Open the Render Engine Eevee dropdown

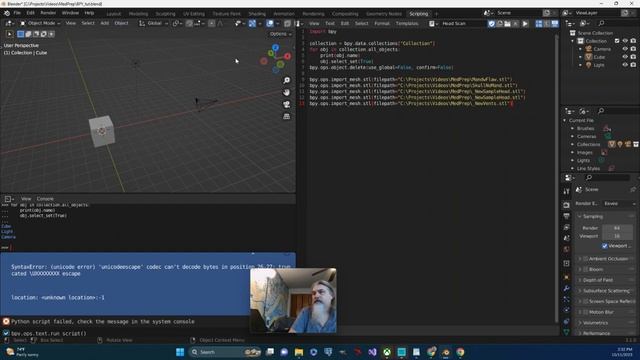619,203
